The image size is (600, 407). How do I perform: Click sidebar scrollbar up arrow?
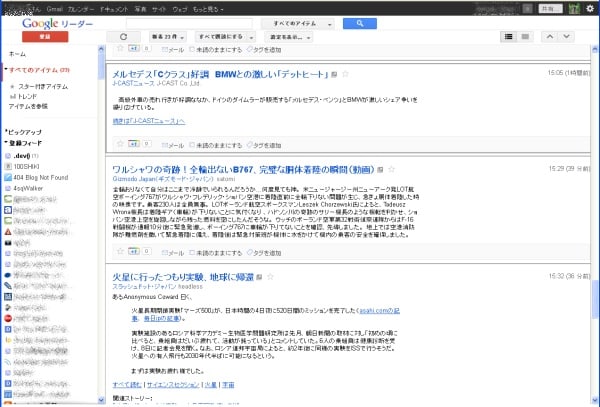(101, 49)
